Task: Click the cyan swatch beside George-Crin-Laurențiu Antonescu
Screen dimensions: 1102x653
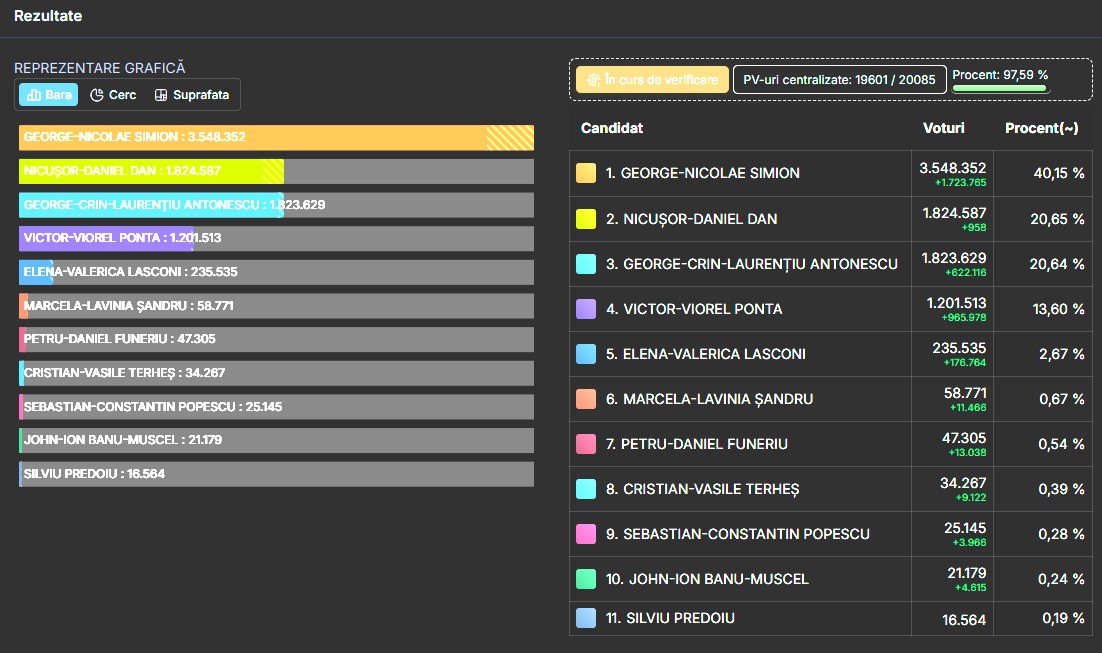Action: [x=585, y=264]
